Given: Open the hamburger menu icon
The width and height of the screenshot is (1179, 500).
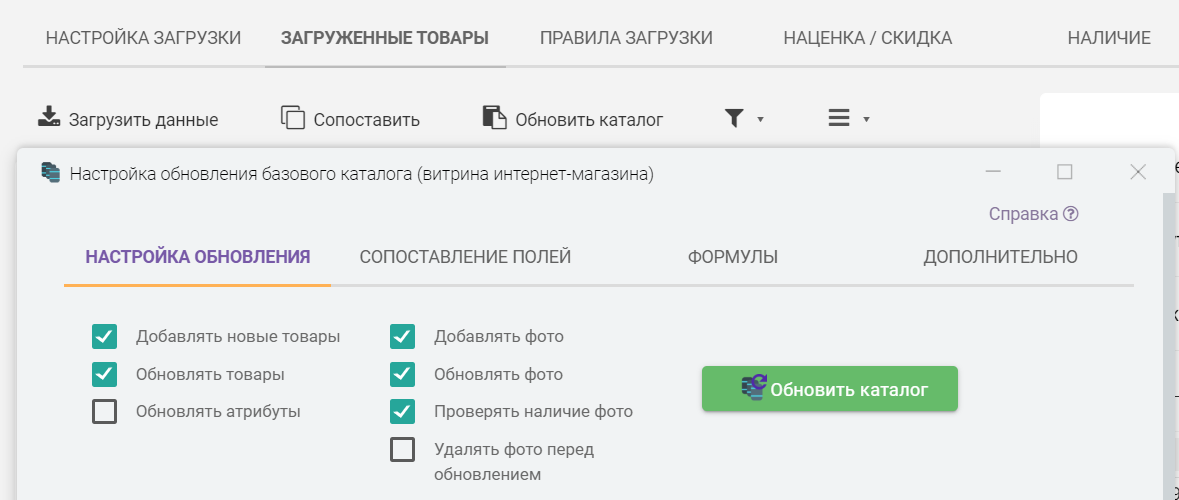Looking at the screenshot, I should click(x=839, y=118).
